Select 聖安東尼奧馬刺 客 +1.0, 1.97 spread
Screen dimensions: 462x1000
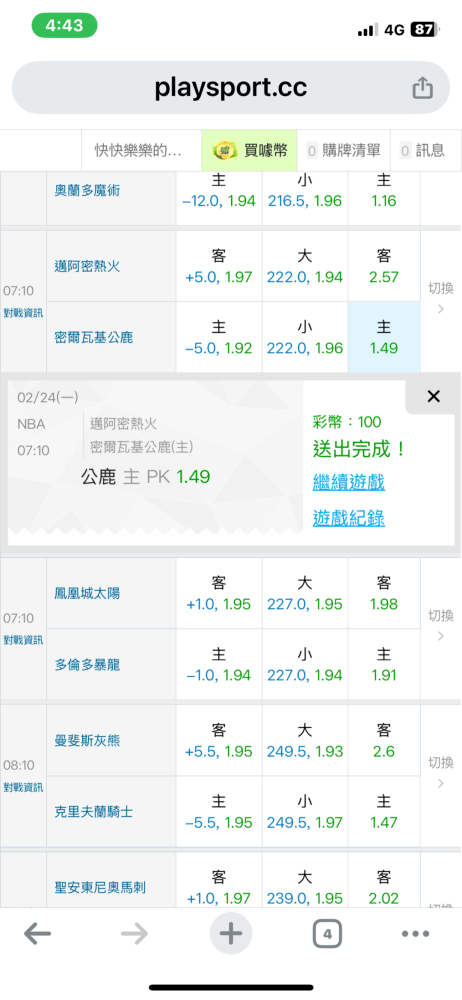[219, 880]
